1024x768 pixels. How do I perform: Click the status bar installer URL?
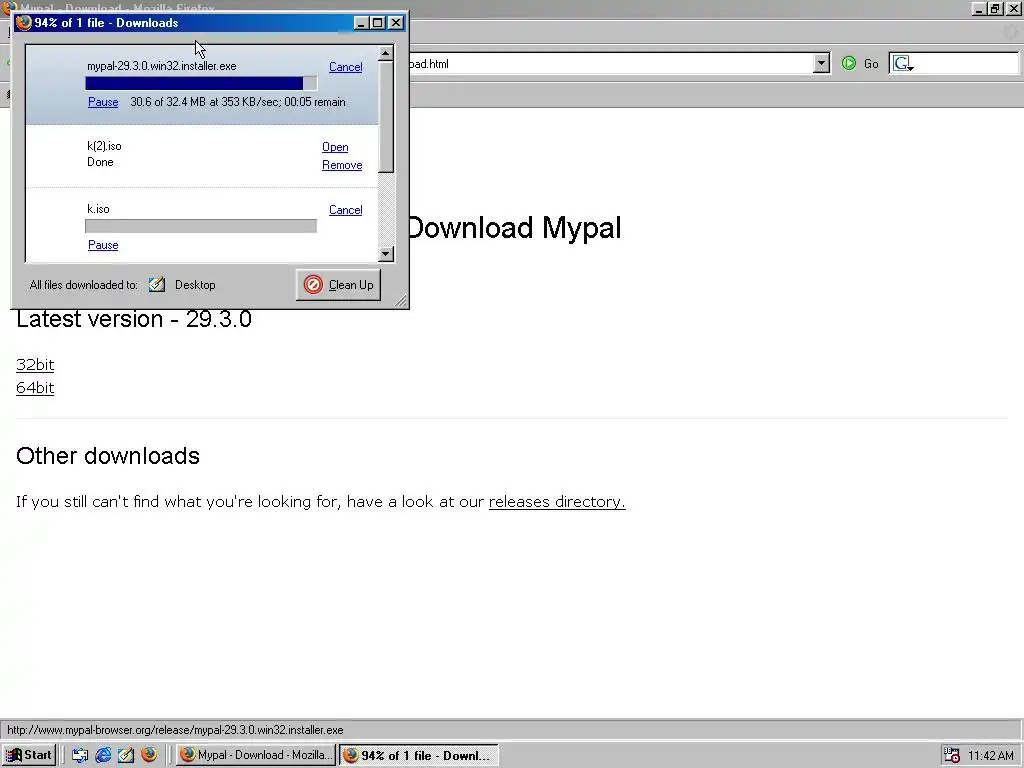point(175,730)
